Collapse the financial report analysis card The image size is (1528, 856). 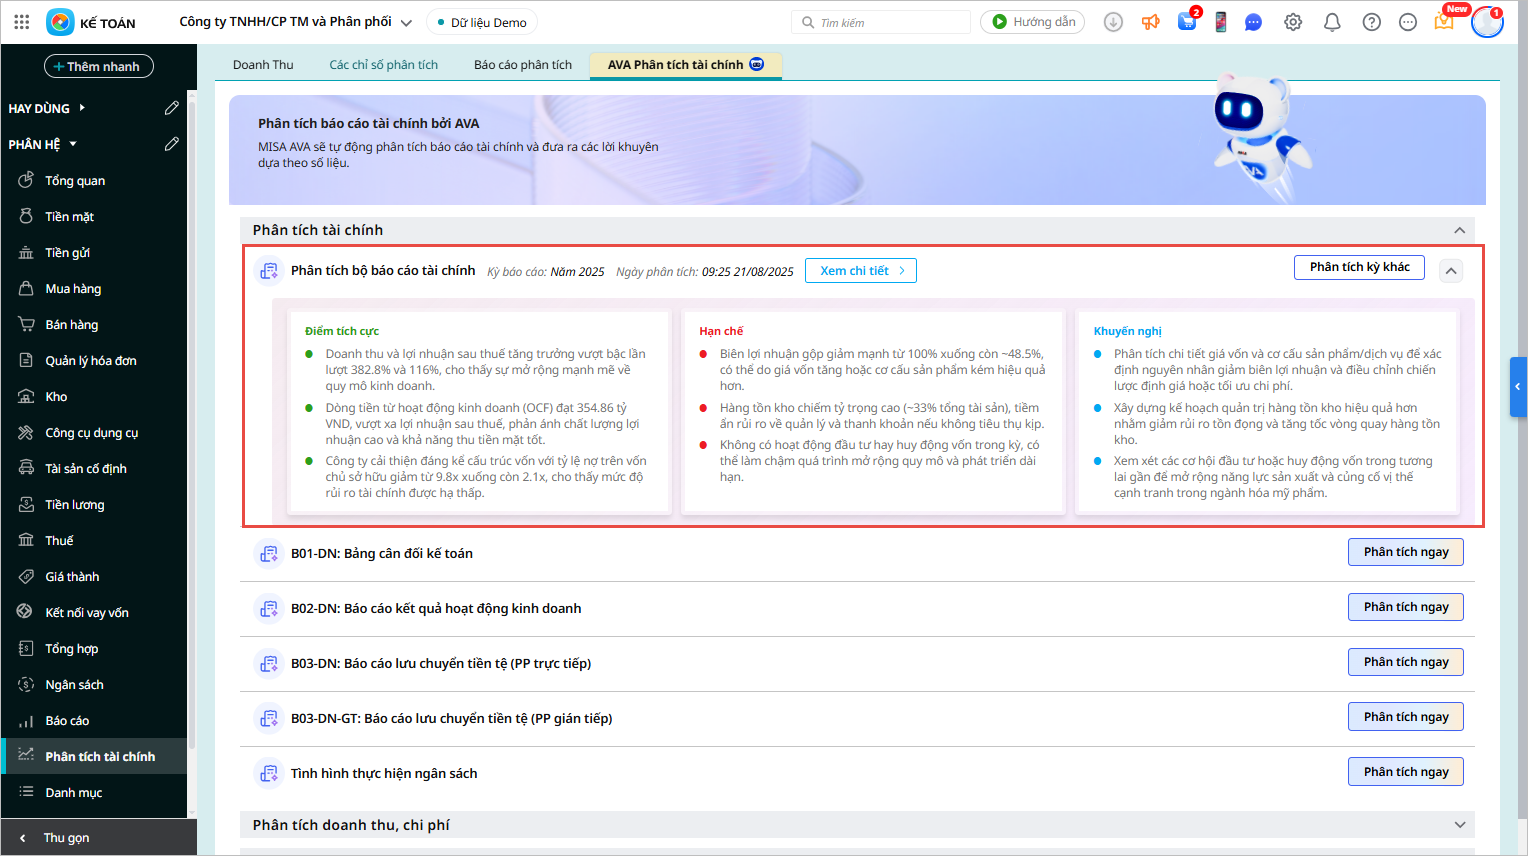click(x=1451, y=271)
